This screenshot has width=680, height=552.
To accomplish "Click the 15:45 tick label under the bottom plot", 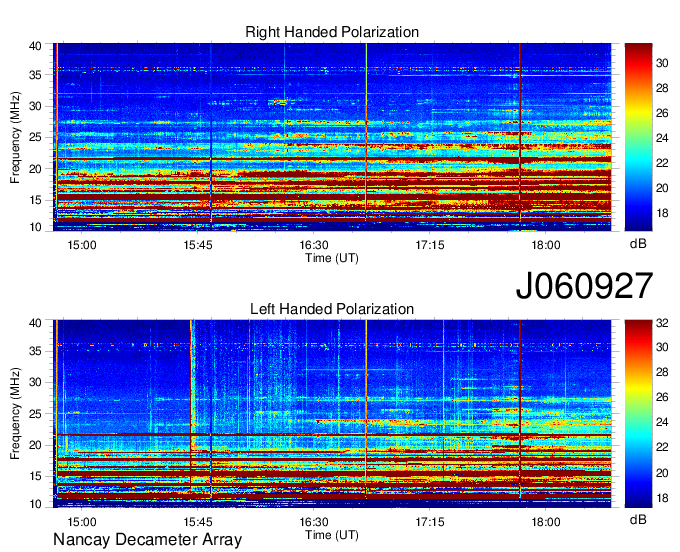I will click(x=198, y=522).
